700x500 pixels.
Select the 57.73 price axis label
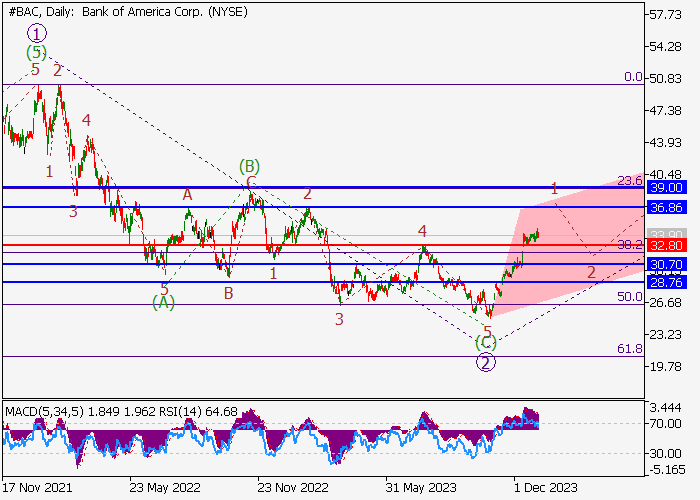coord(667,15)
